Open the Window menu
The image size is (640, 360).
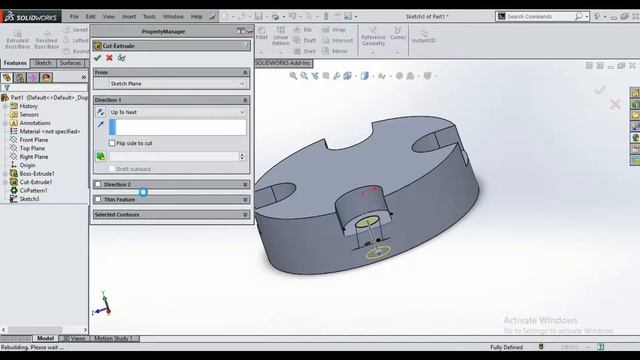tap(173, 16)
